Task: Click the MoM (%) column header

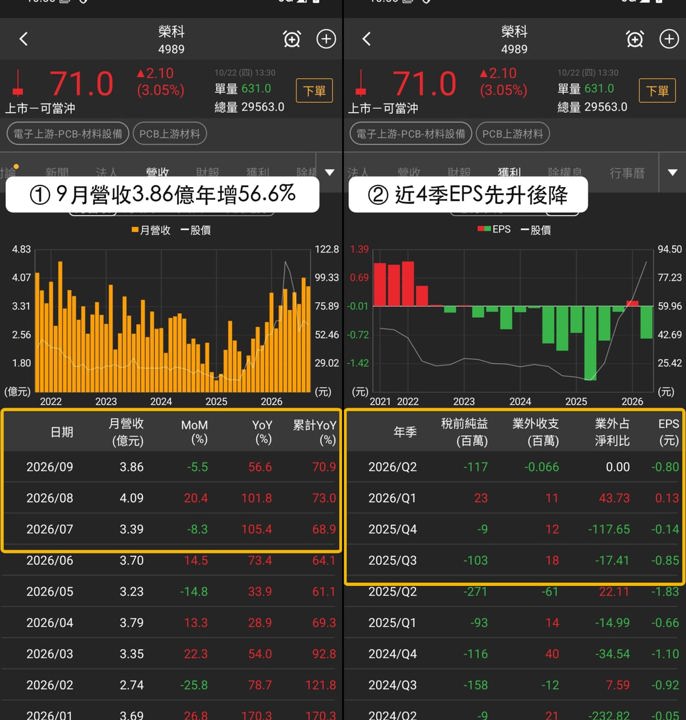Action: point(194,432)
